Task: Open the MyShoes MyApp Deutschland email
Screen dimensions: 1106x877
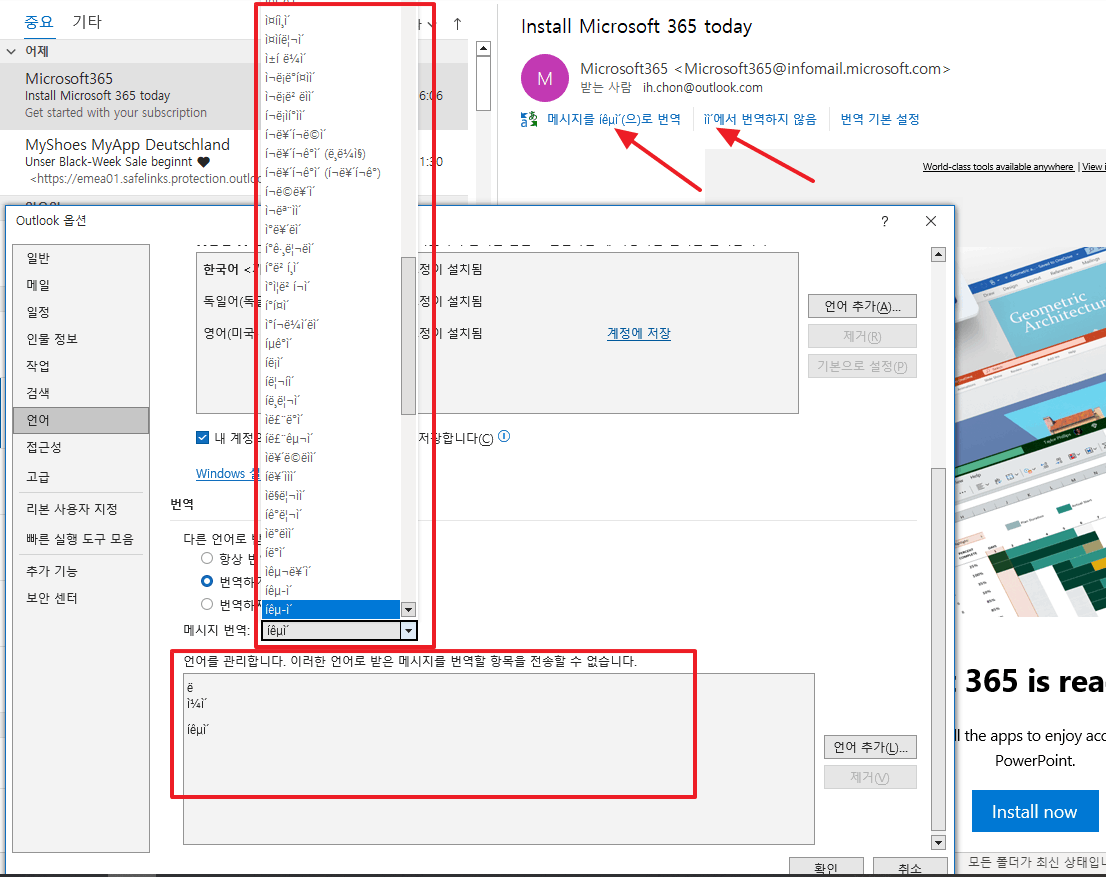Action: point(233,162)
